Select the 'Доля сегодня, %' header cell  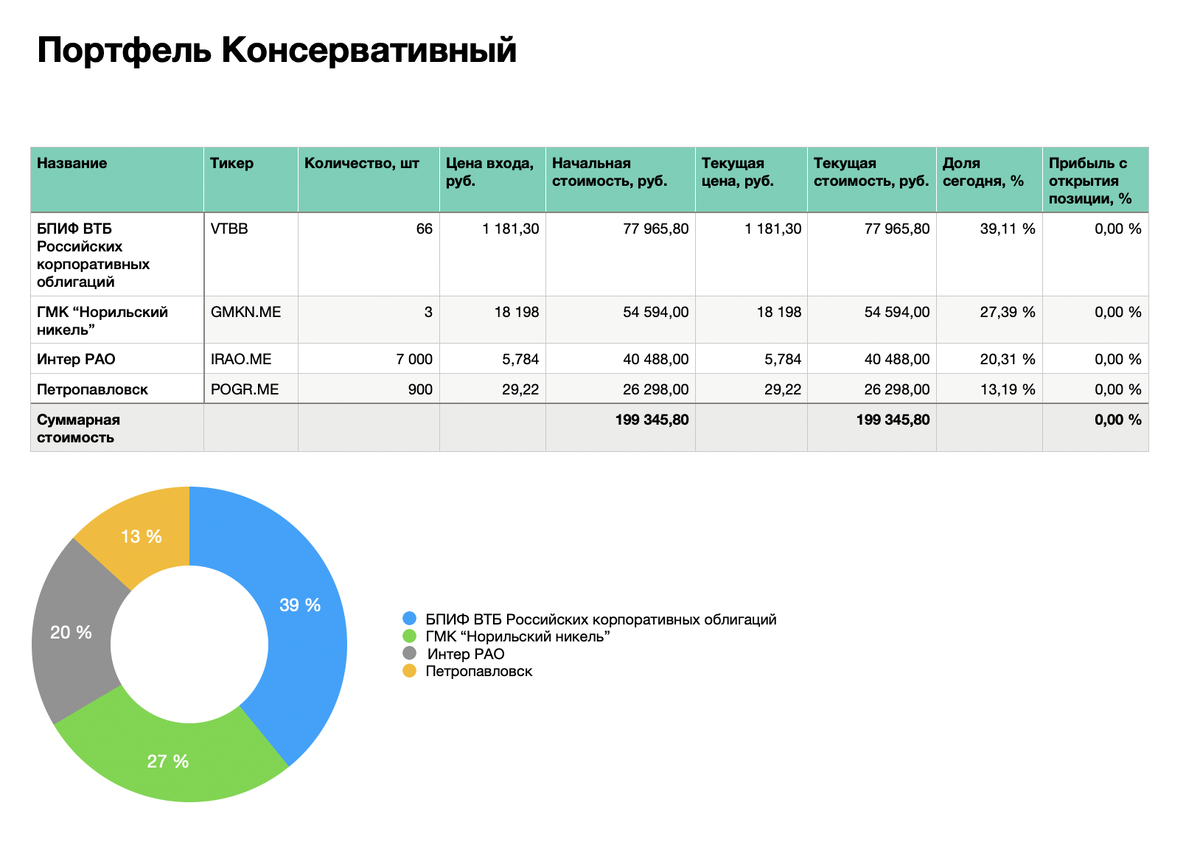pyautogui.click(x=990, y=180)
